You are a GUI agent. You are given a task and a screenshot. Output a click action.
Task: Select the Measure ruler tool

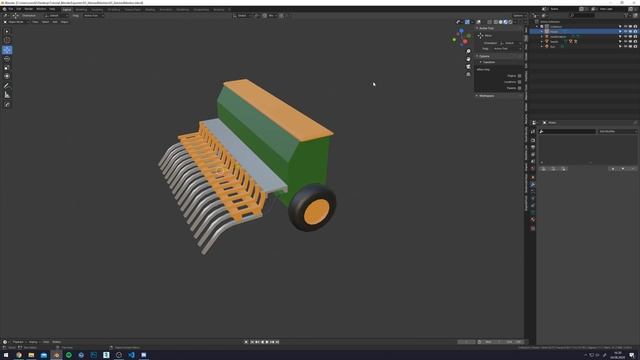(7, 95)
